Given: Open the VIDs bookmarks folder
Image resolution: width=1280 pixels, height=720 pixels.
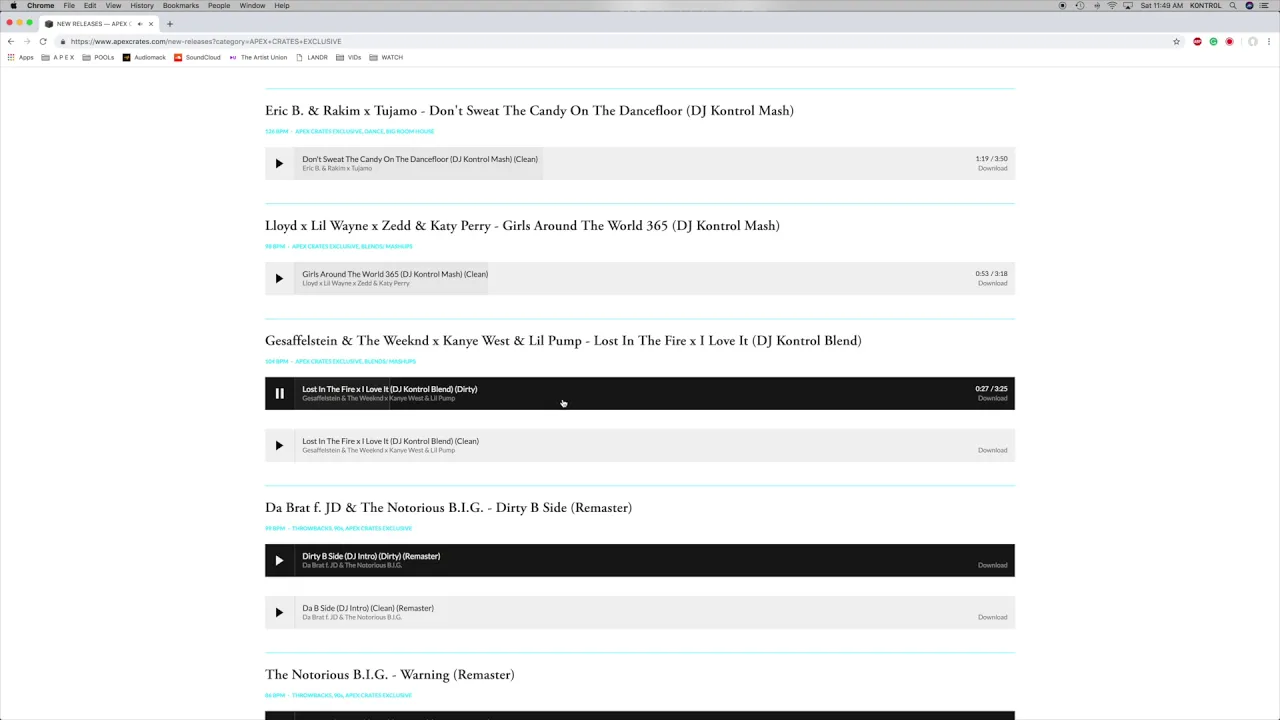Looking at the screenshot, I should [348, 57].
